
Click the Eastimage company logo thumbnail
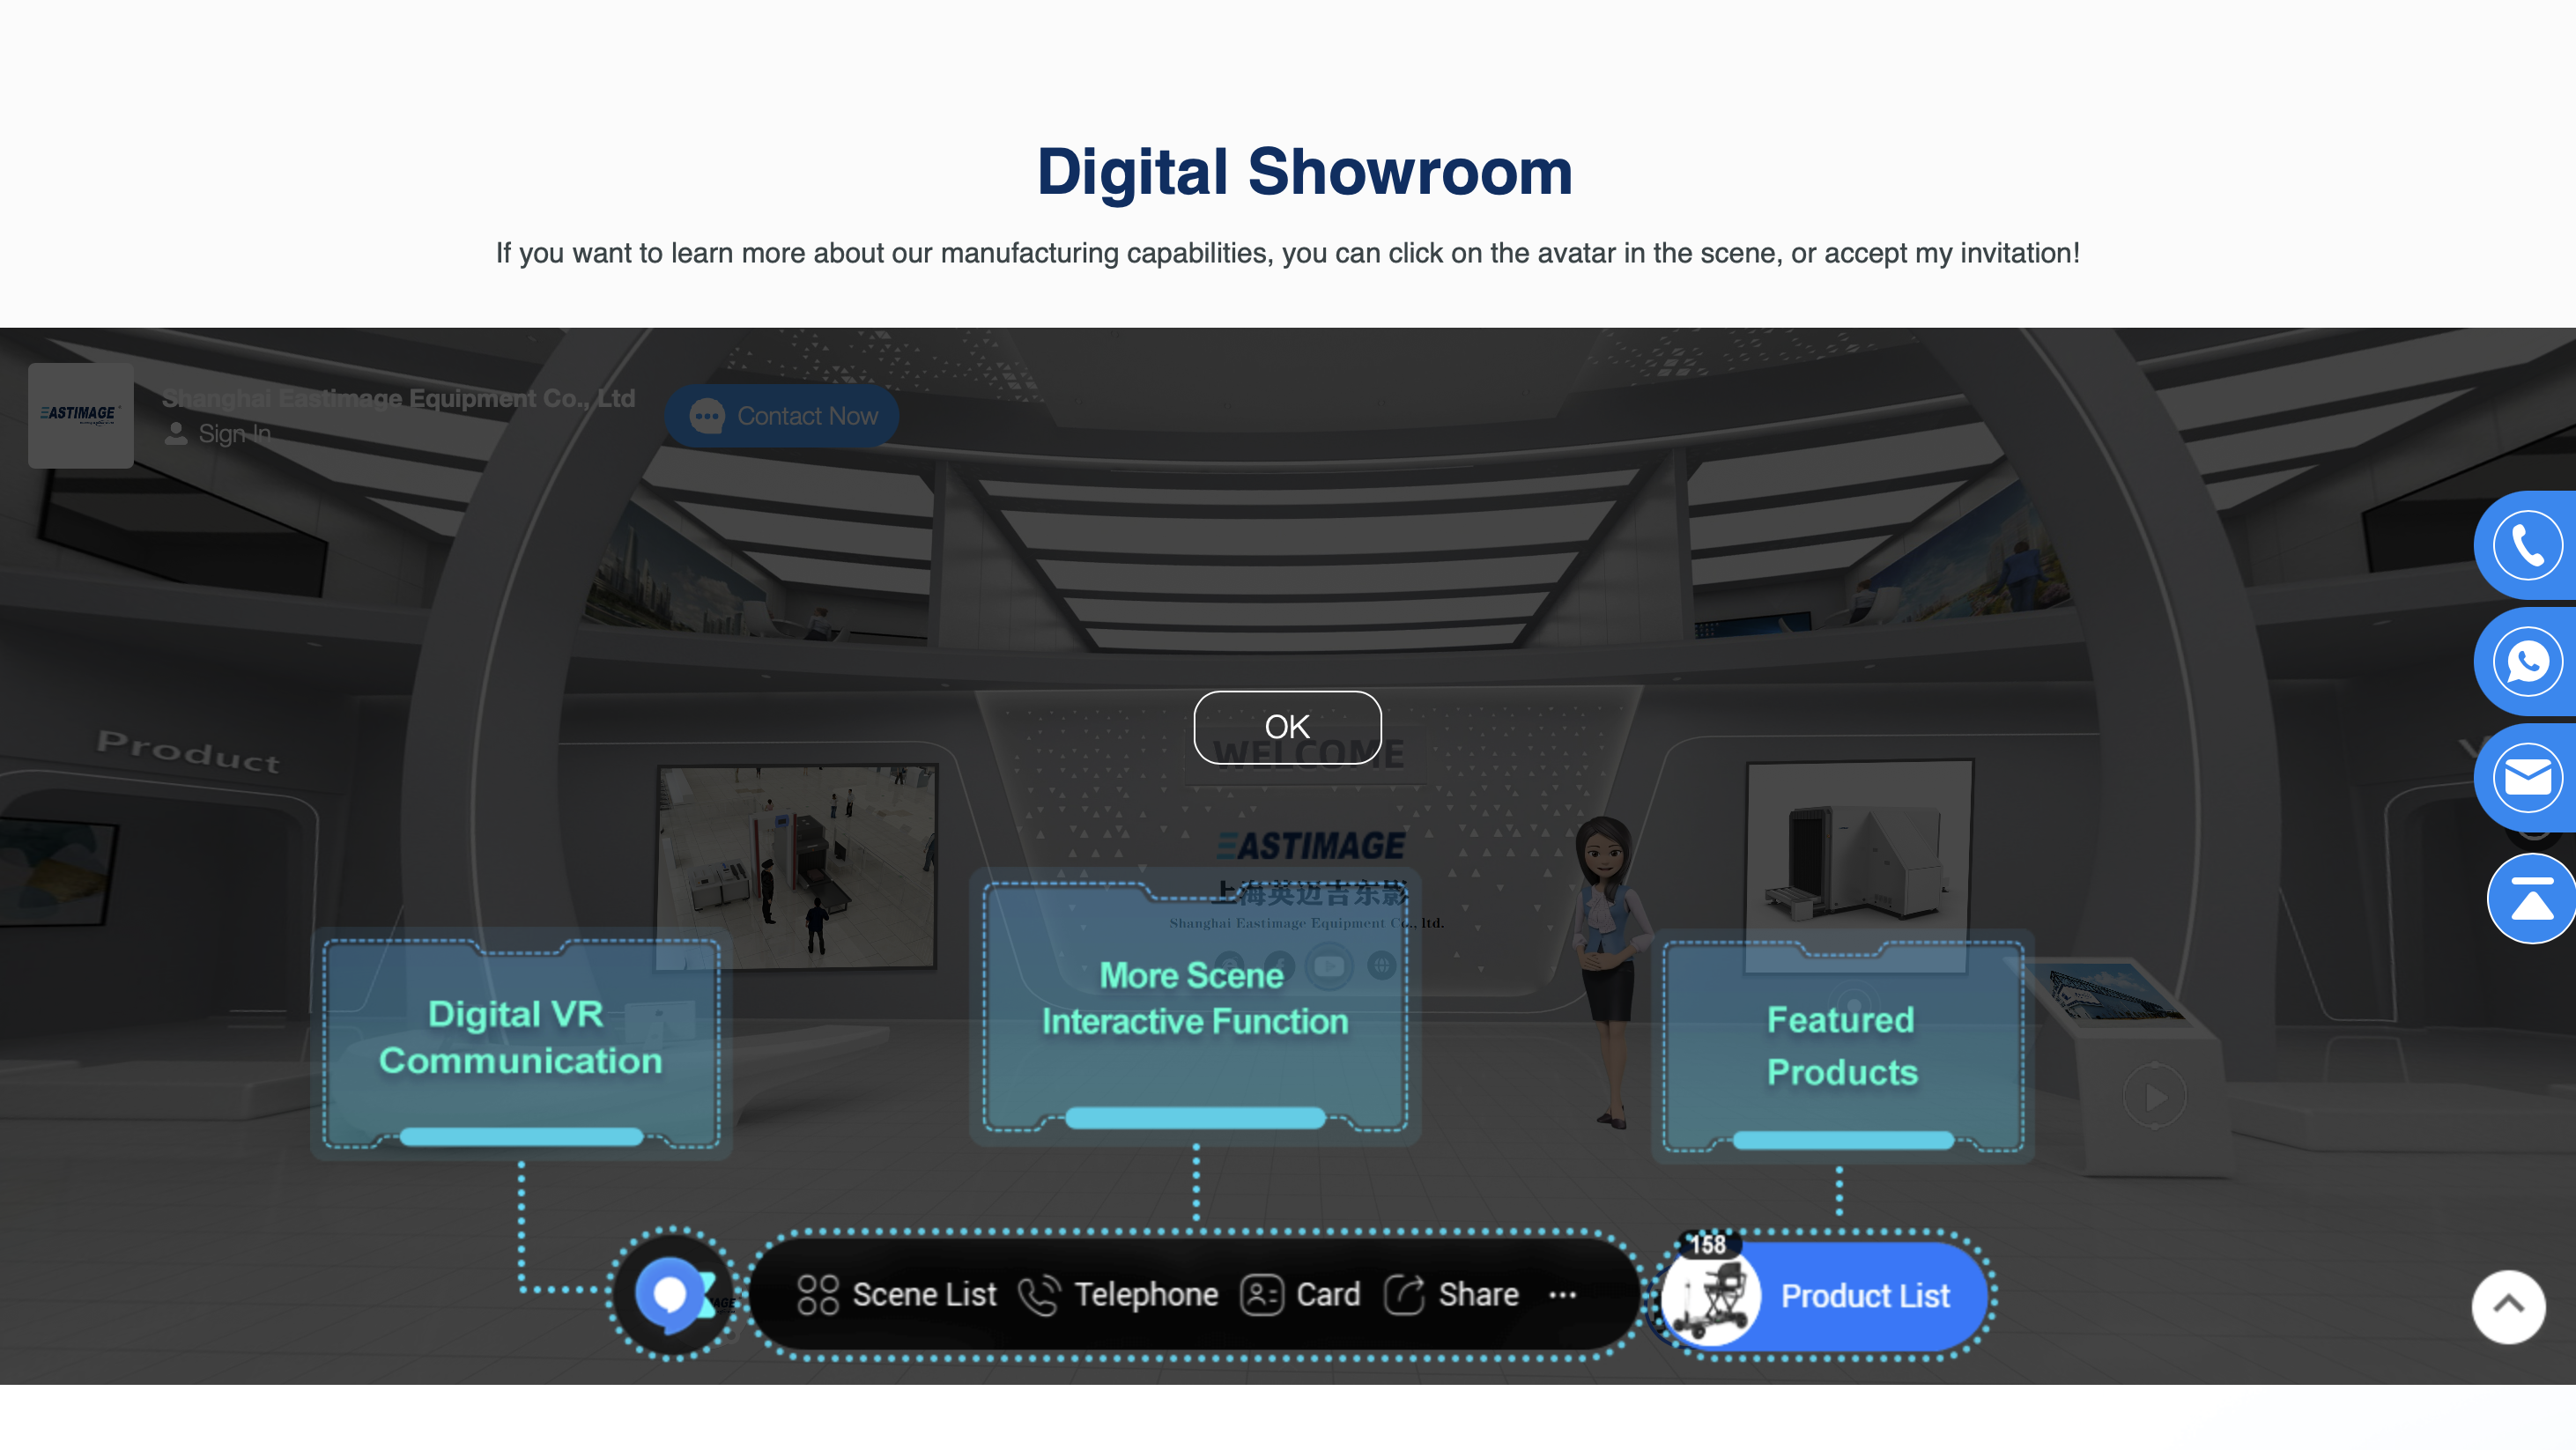click(x=80, y=414)
